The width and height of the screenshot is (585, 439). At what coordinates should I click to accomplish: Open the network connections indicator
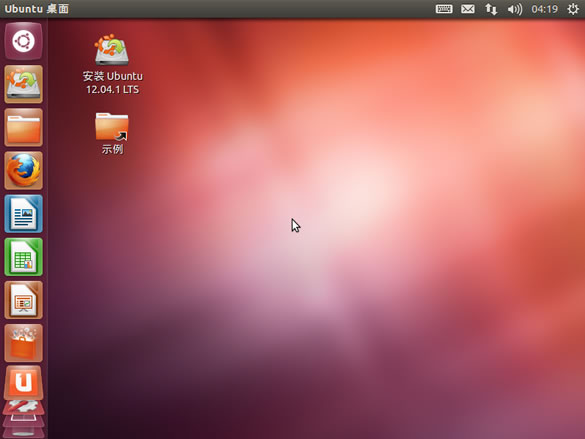pos(491,9)
